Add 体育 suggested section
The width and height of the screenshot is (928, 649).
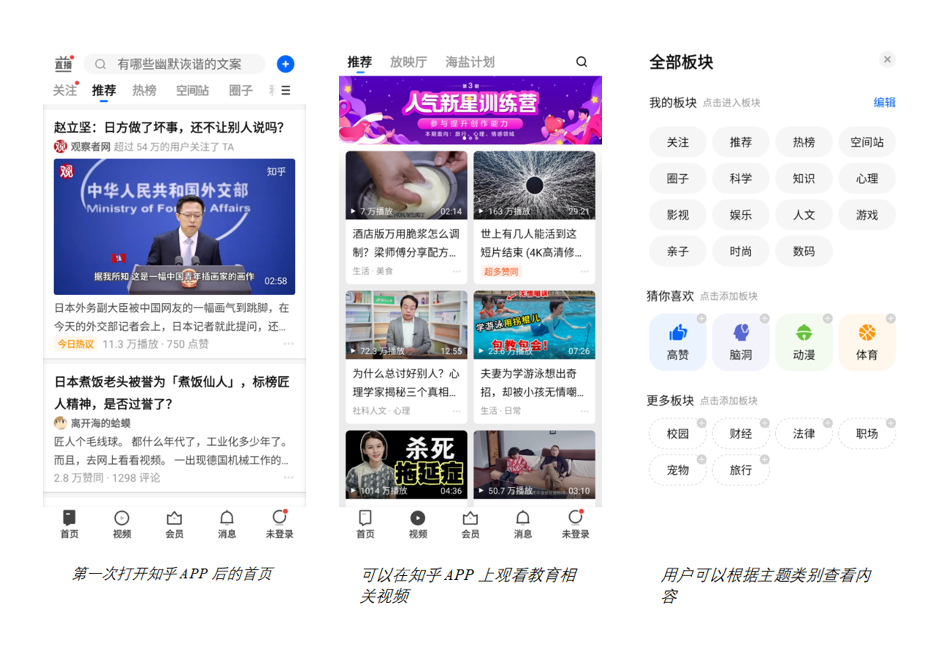[867, 343]
